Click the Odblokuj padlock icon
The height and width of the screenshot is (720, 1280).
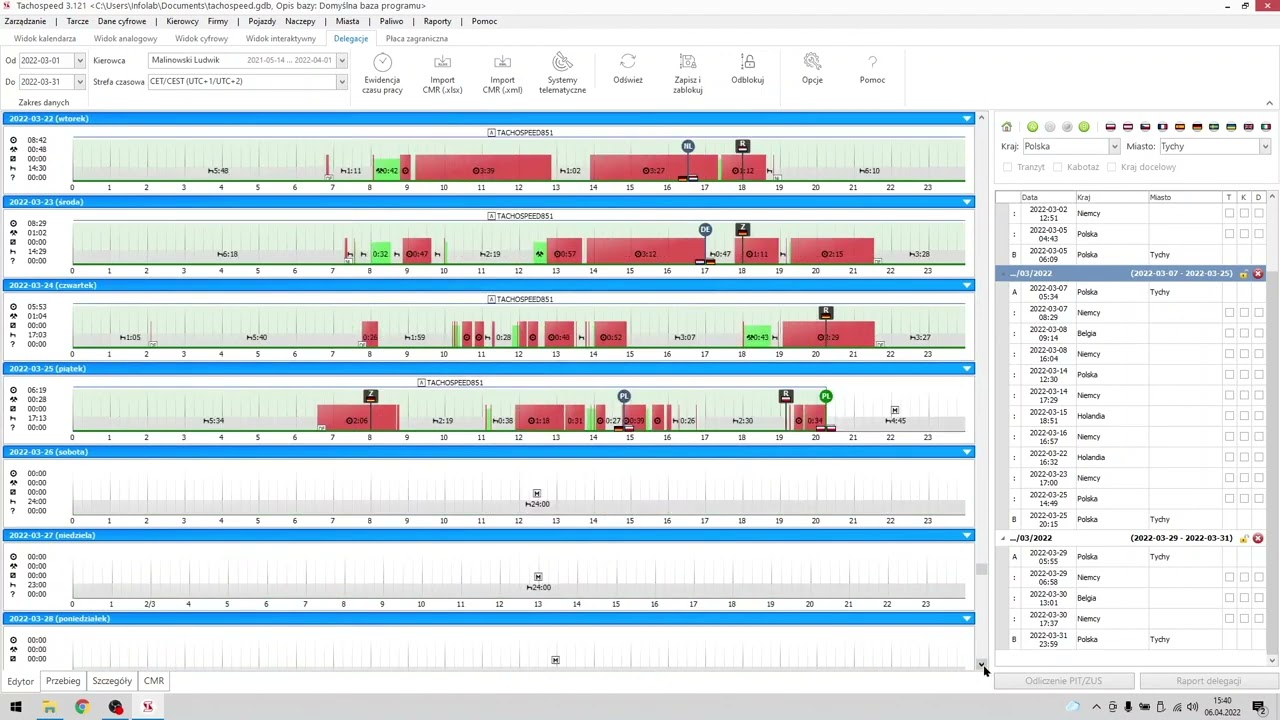click(x=747, y=63)
